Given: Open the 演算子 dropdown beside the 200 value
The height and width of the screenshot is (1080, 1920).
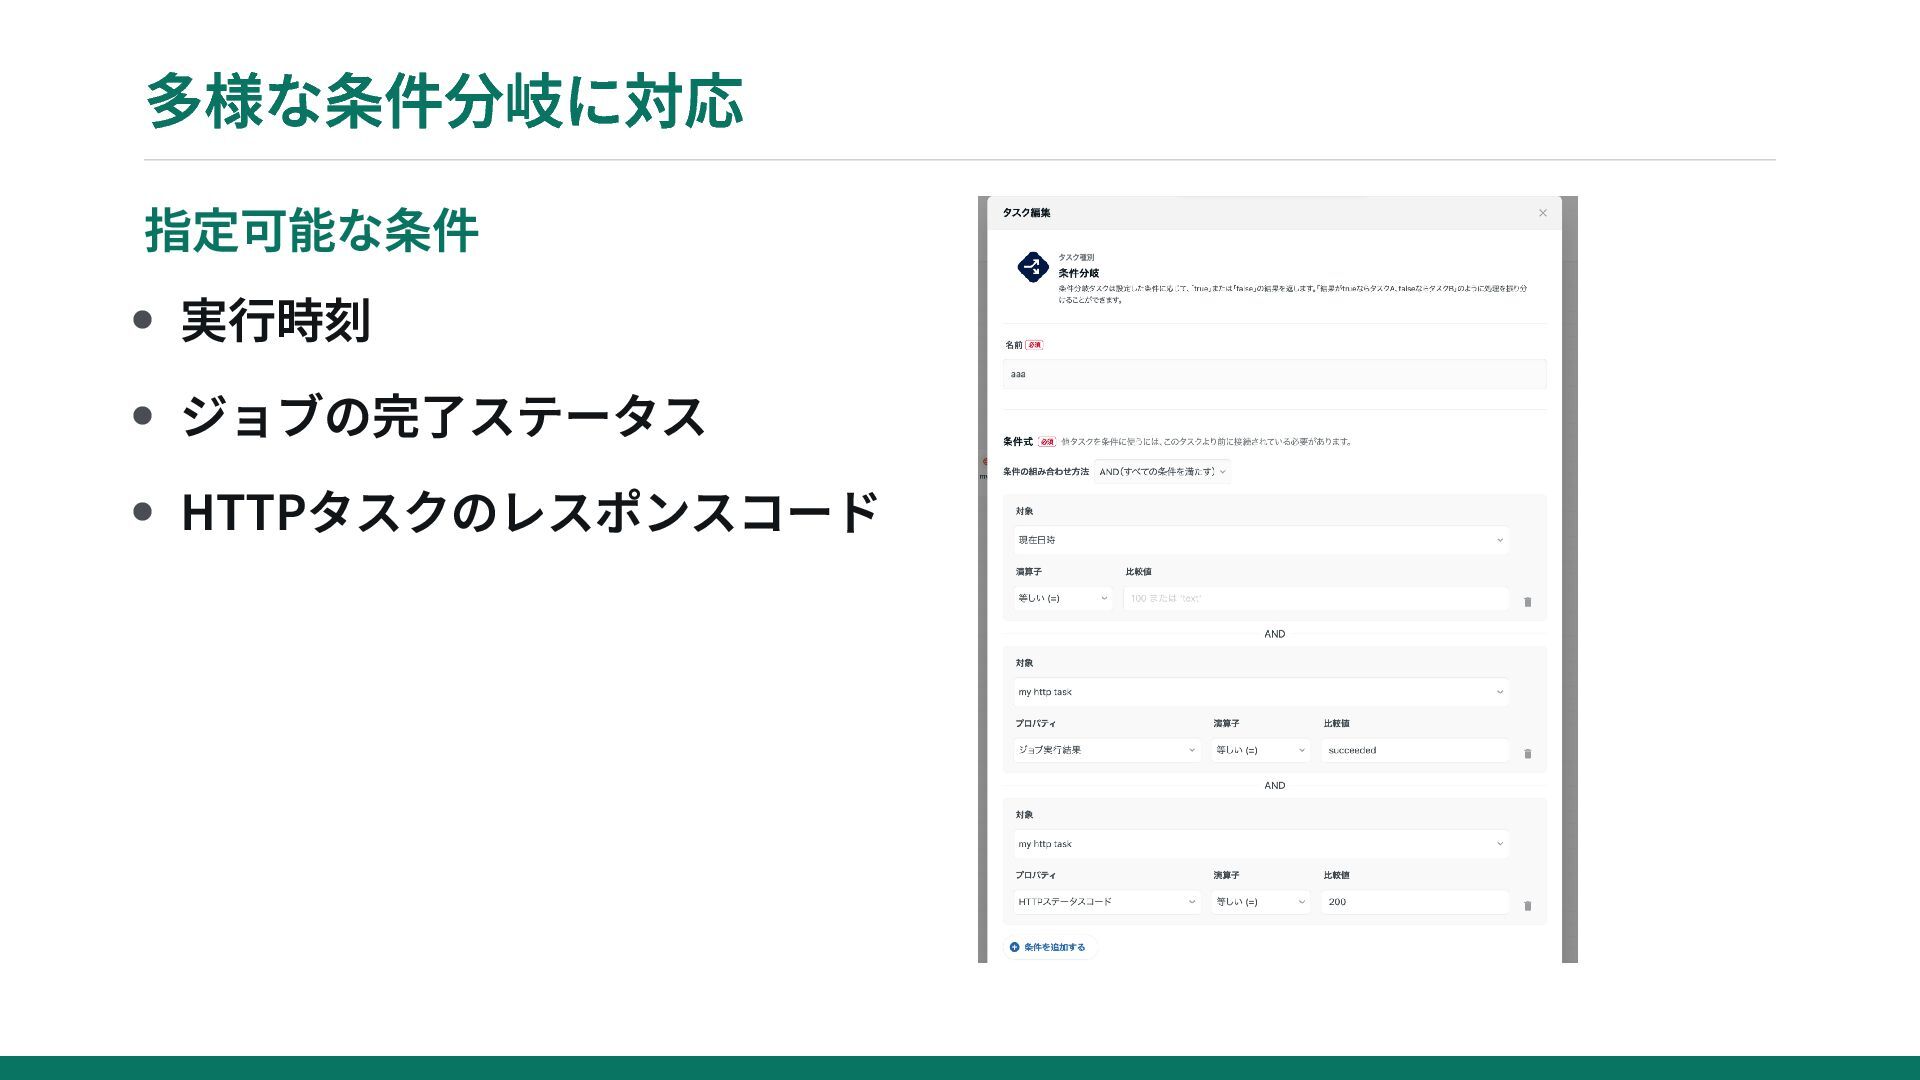Looking at the screenshot, I should (1260, 902).
